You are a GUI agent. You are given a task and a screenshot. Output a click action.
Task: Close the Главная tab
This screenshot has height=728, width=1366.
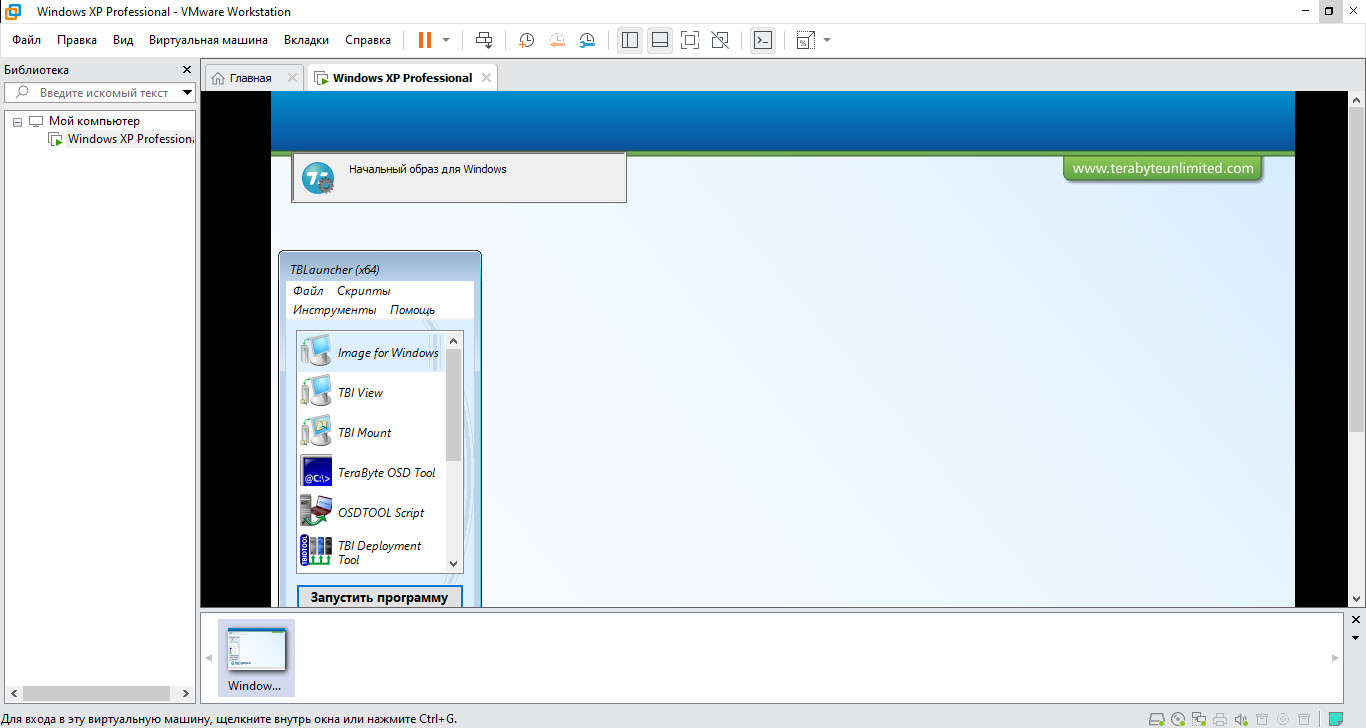292,78
